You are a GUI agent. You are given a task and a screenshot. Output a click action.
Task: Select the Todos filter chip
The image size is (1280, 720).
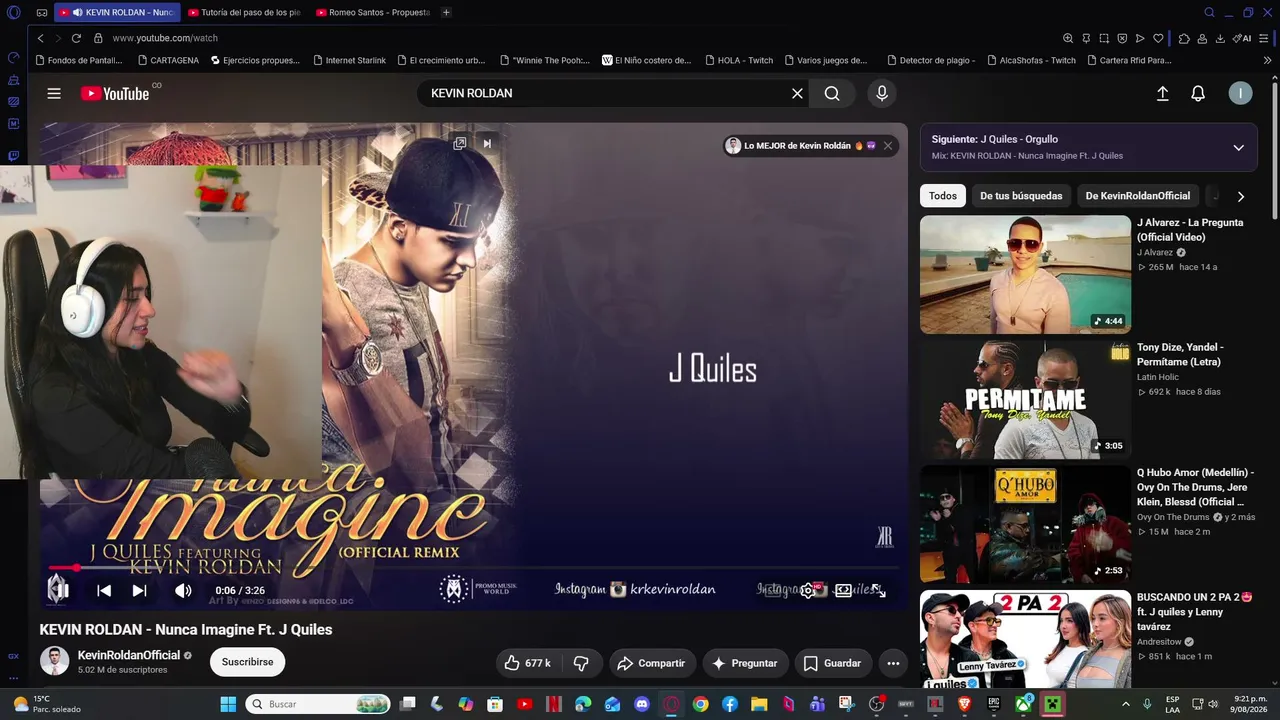(x=943, y=196)
